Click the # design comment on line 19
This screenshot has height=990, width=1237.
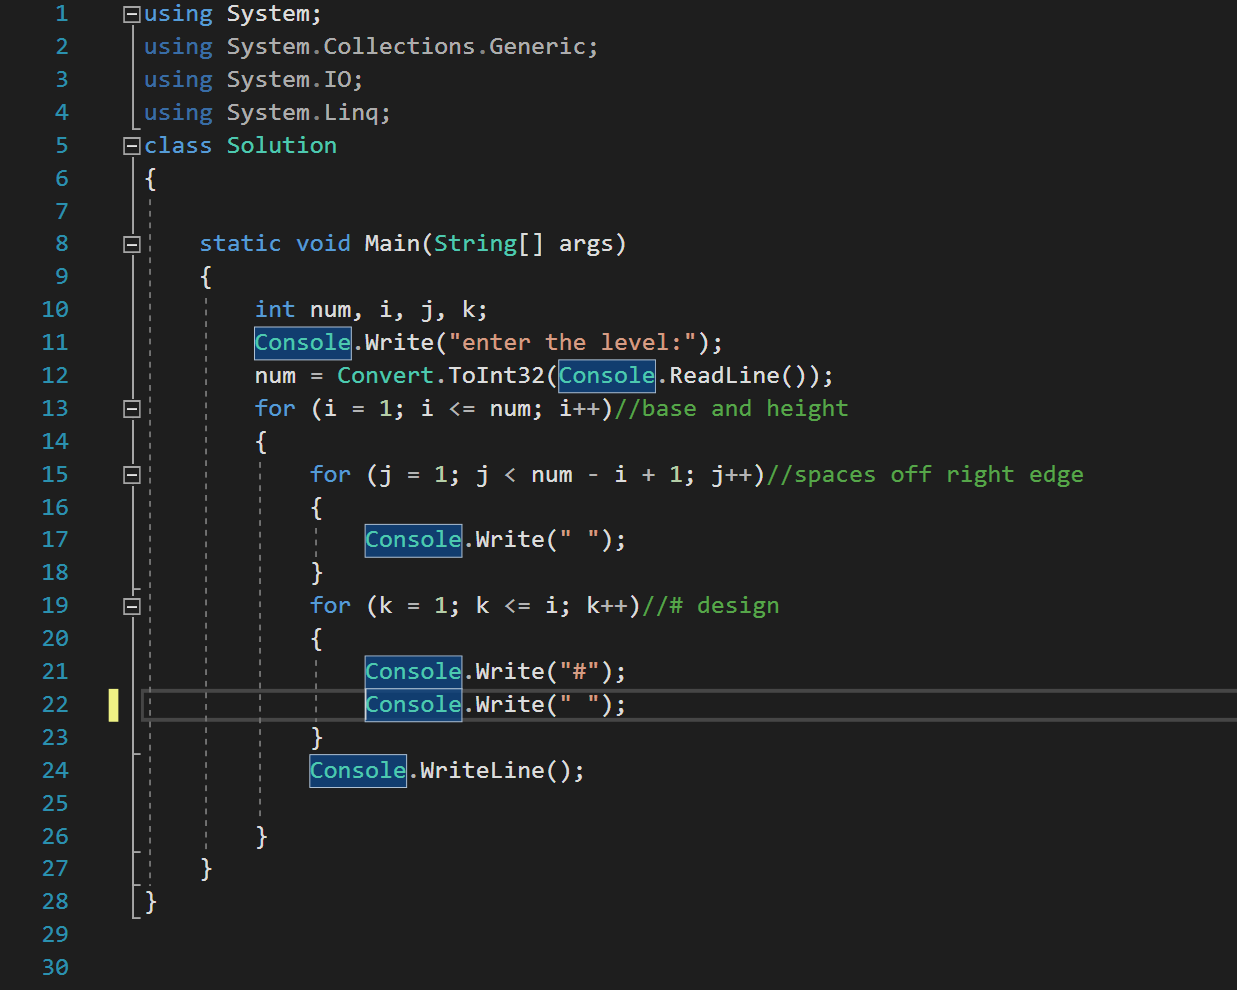pos(715,605)
